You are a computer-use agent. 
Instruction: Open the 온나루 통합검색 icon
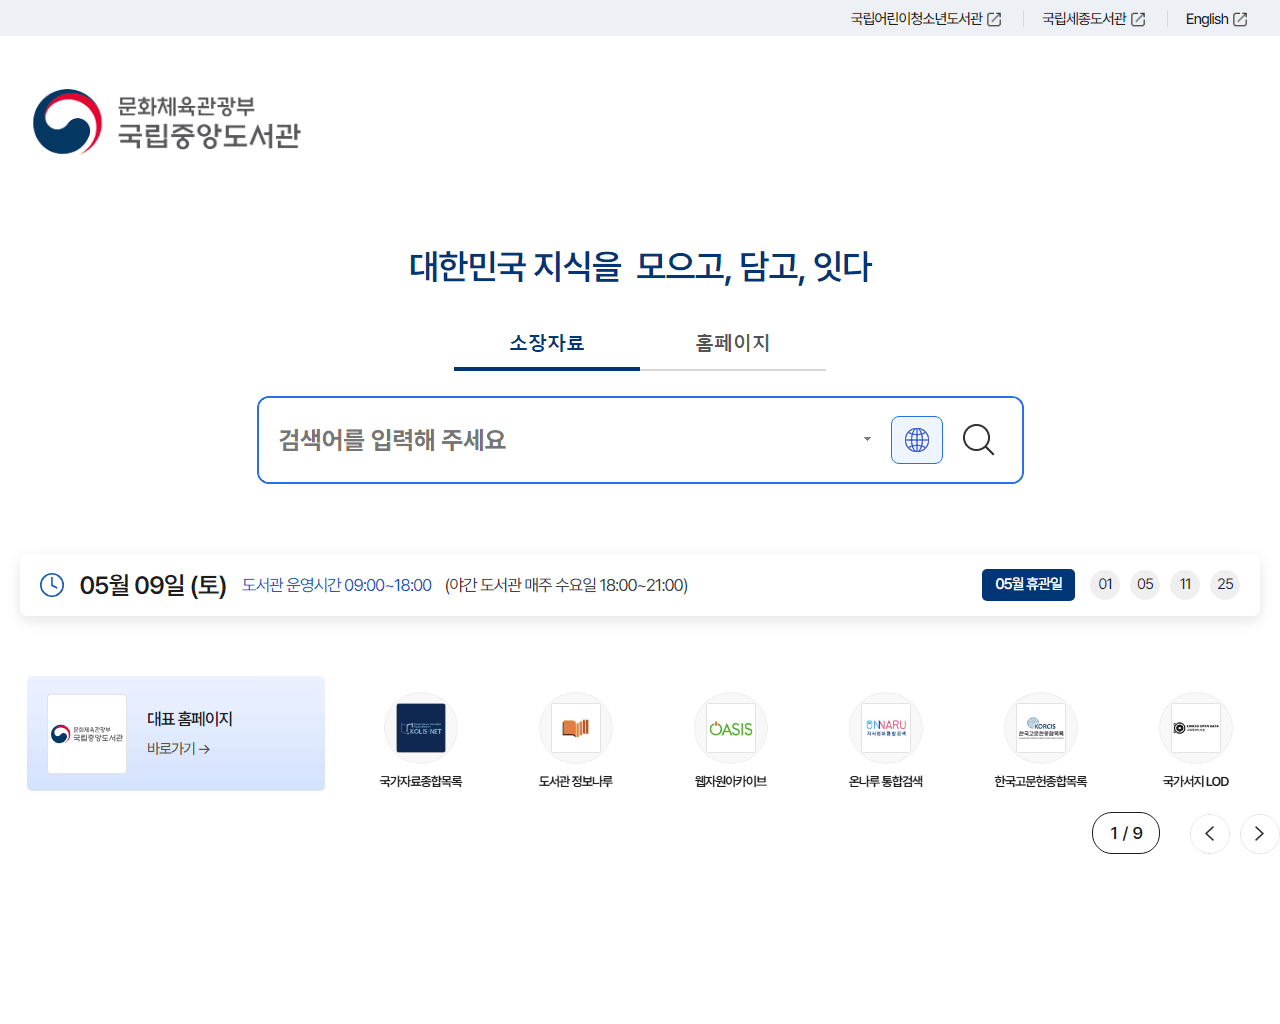click(x=886, y=728)
